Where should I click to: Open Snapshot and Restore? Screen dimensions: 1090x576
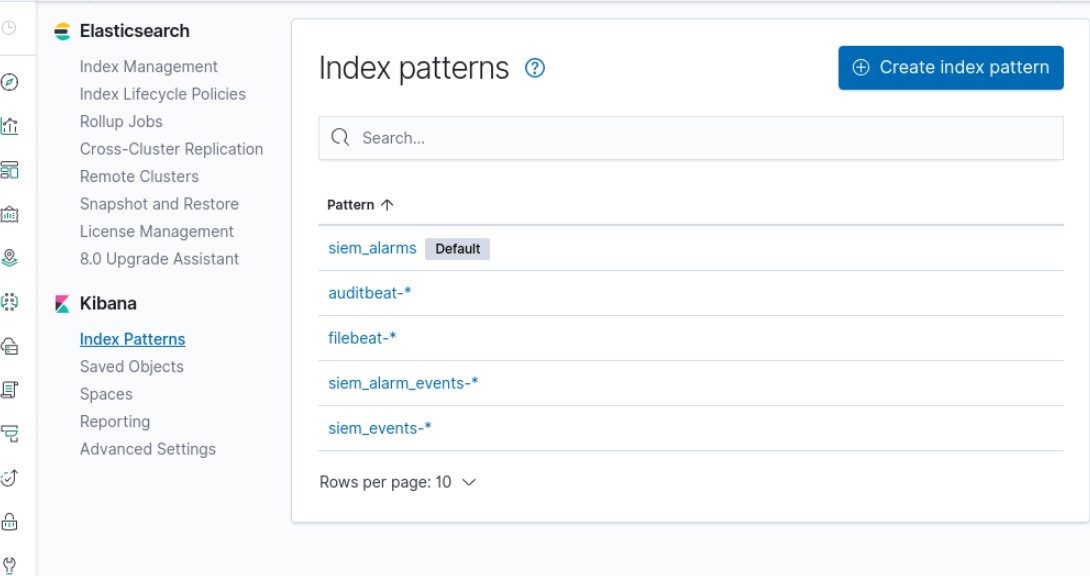(159, 204)
